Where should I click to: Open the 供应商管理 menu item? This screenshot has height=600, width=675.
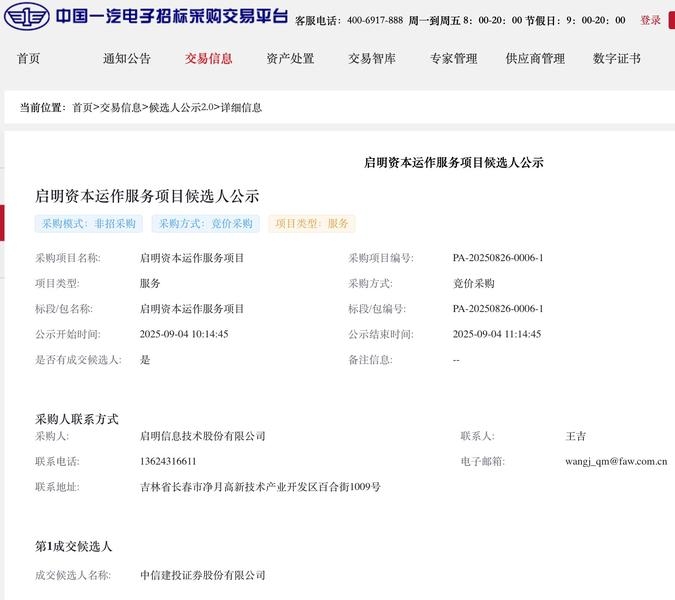[535, 59]
